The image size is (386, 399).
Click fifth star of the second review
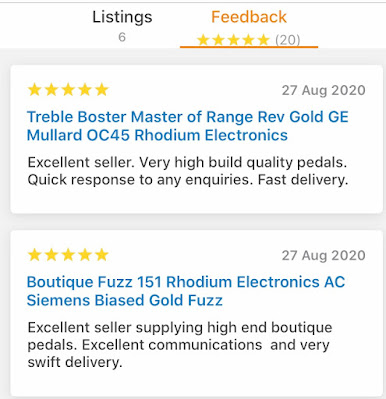(x=102, y=255)
